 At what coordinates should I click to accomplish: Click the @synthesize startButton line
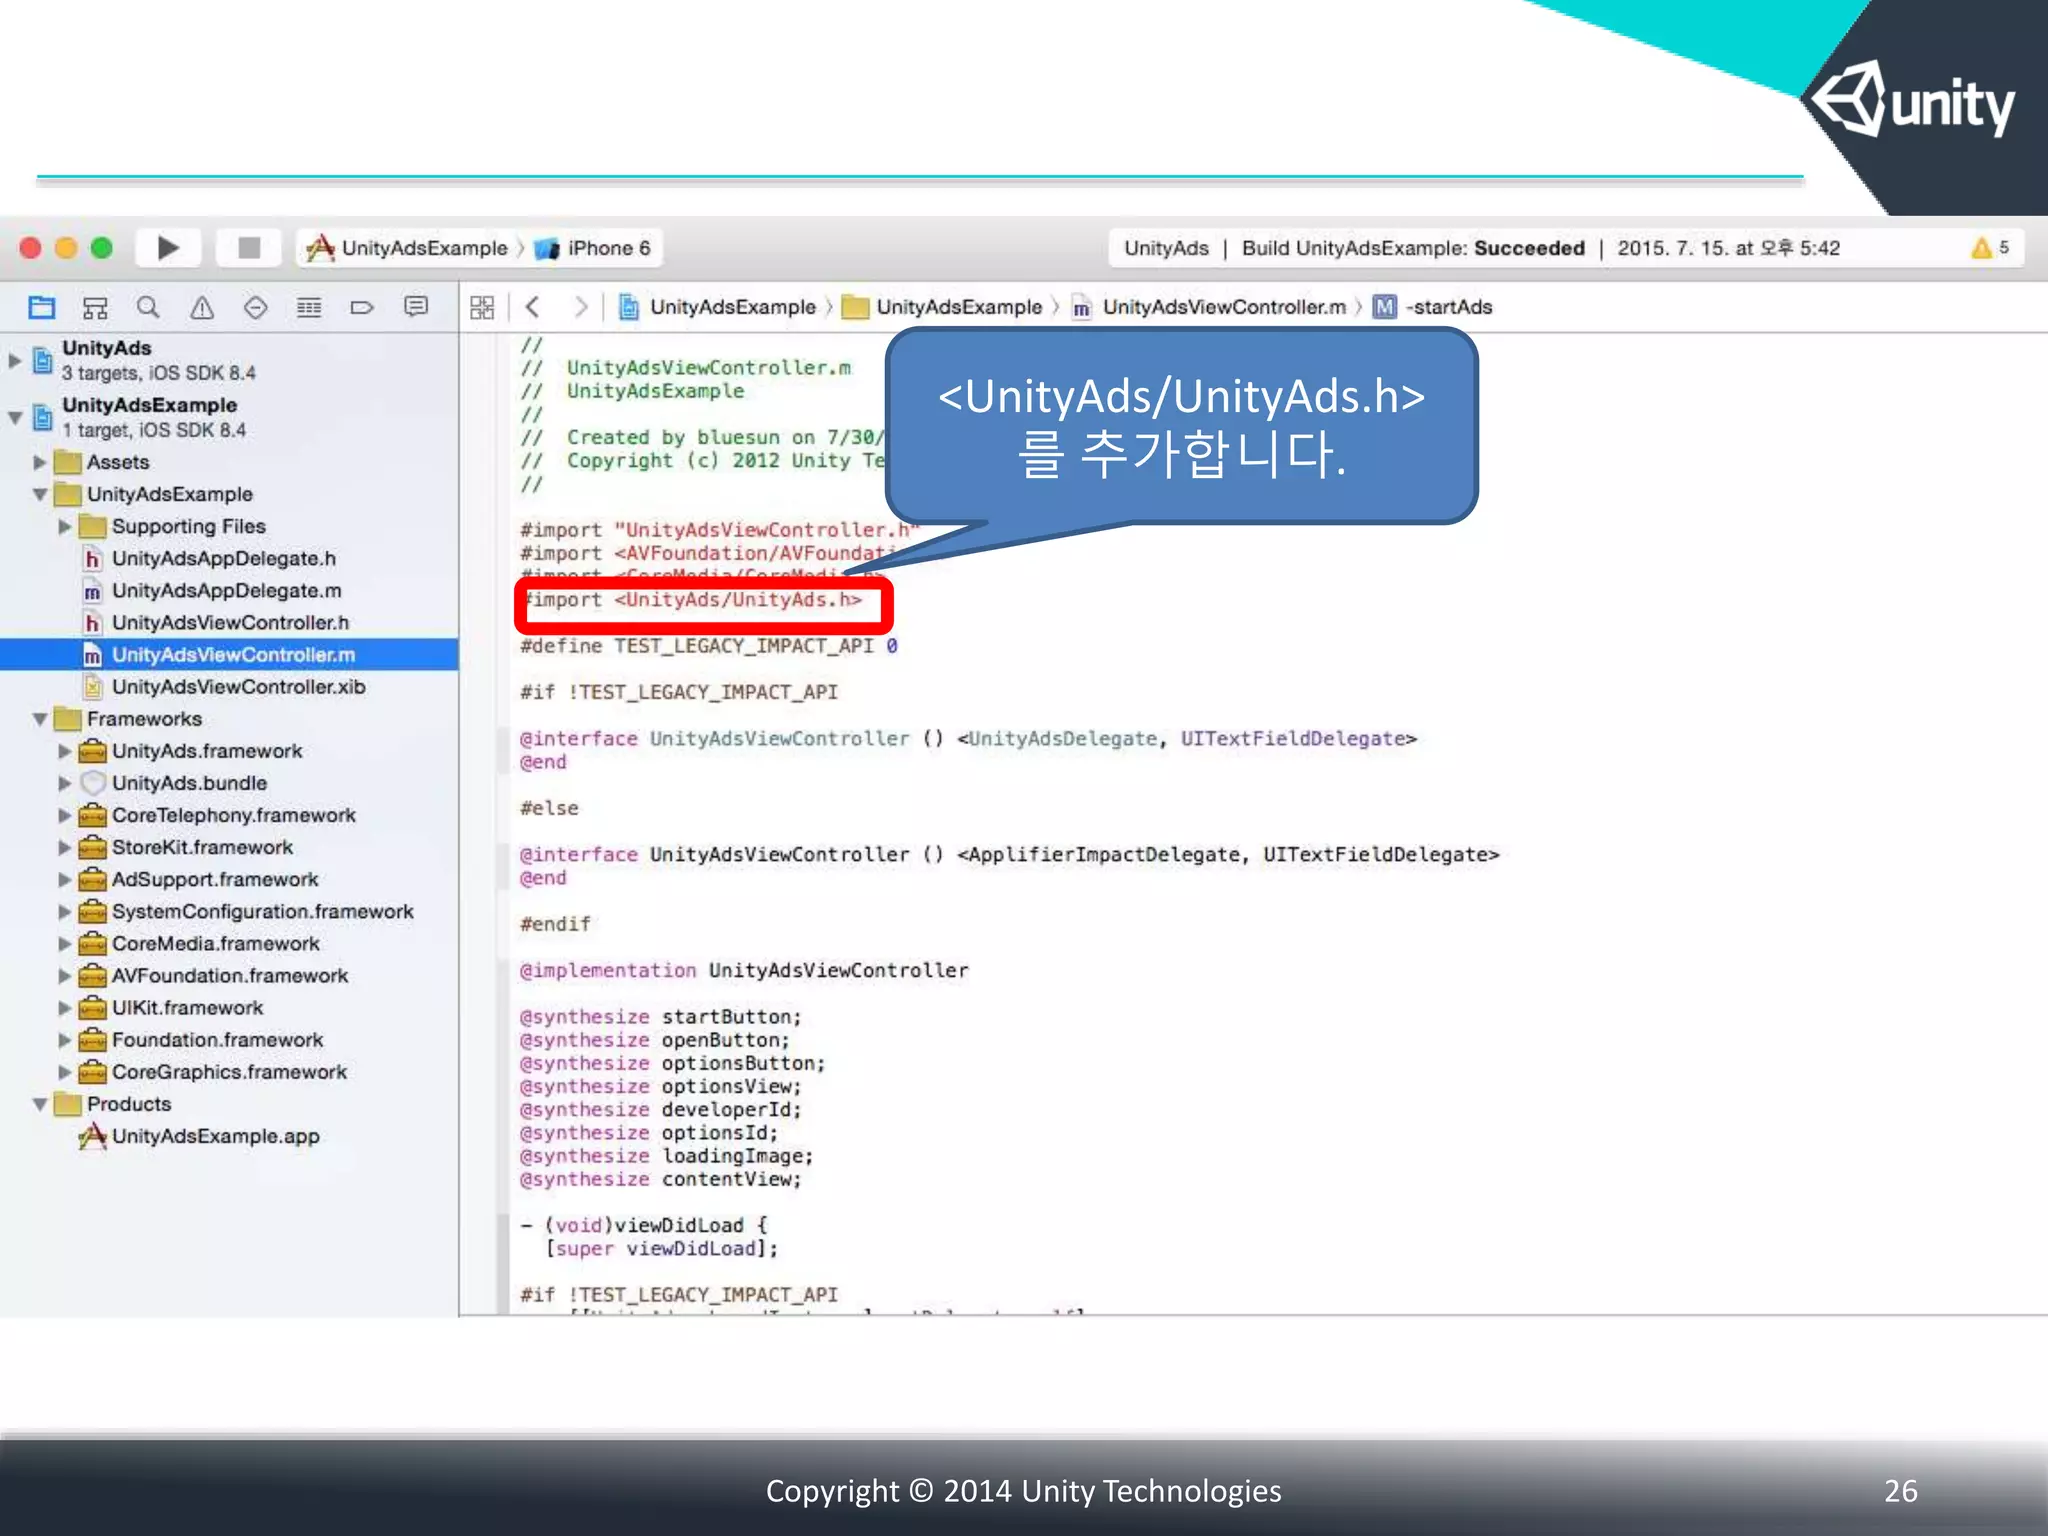pyautogui.click(x=660, y=1017)
